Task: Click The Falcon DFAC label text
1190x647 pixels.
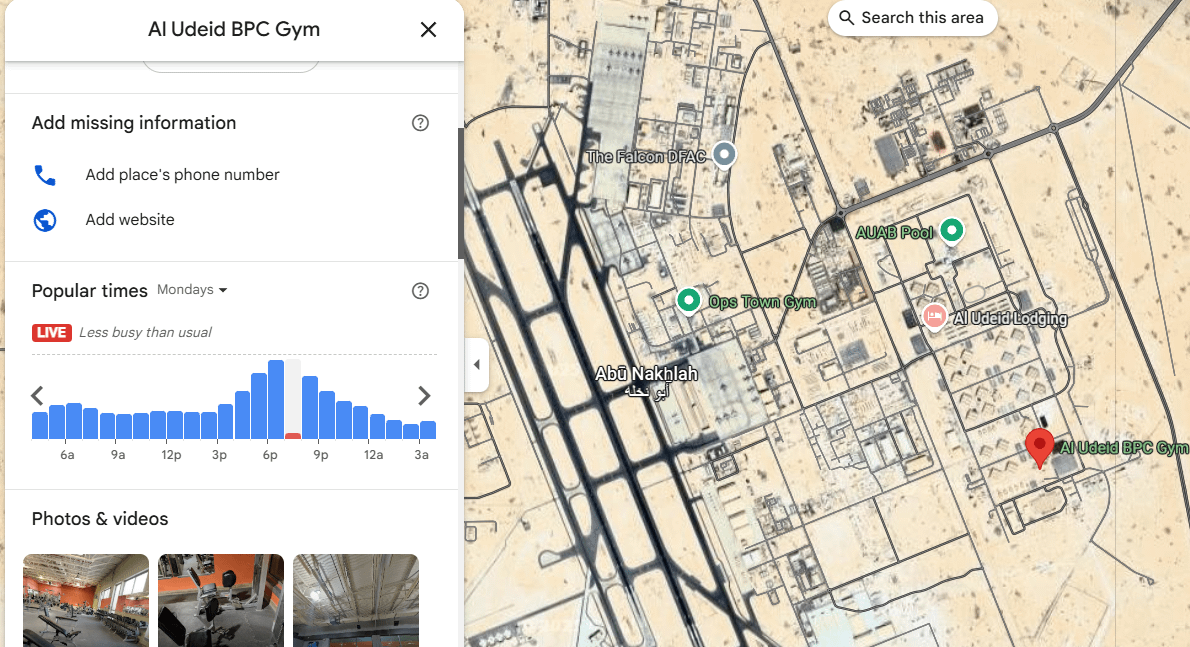Action: [x=646, y=157]
